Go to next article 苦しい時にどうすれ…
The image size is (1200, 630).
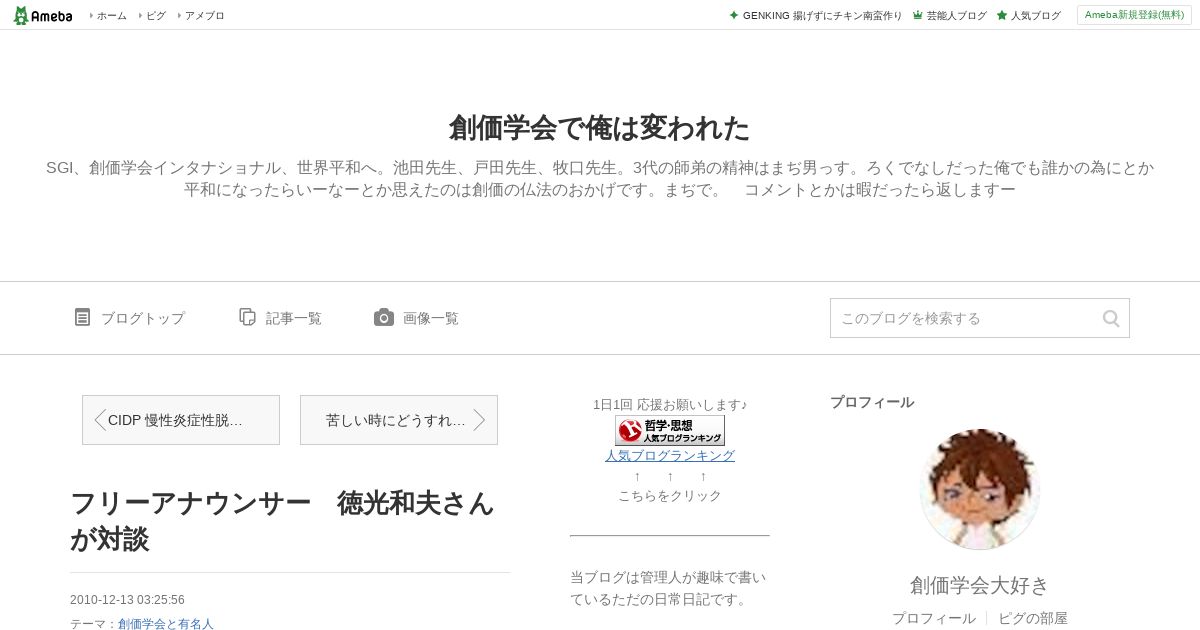(399, 420)
